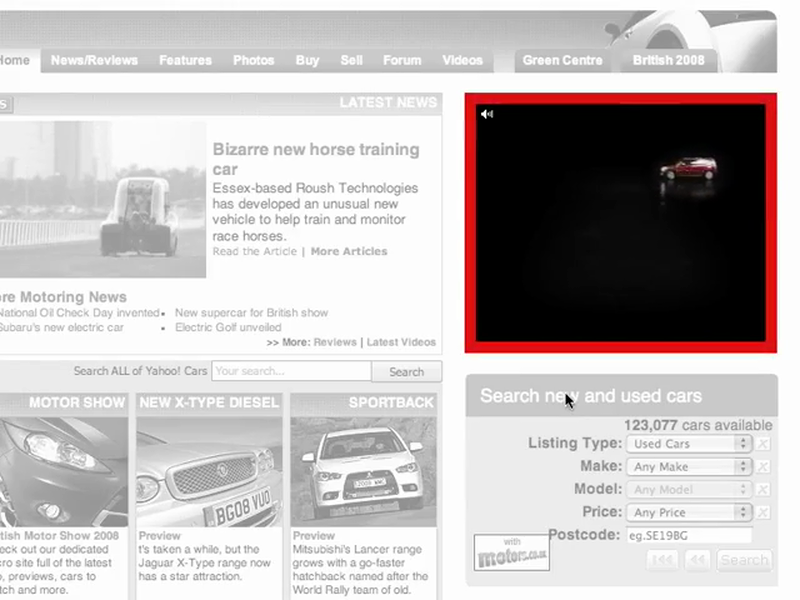
Task: Clear the Model selection with X
Action: (763, 490)
